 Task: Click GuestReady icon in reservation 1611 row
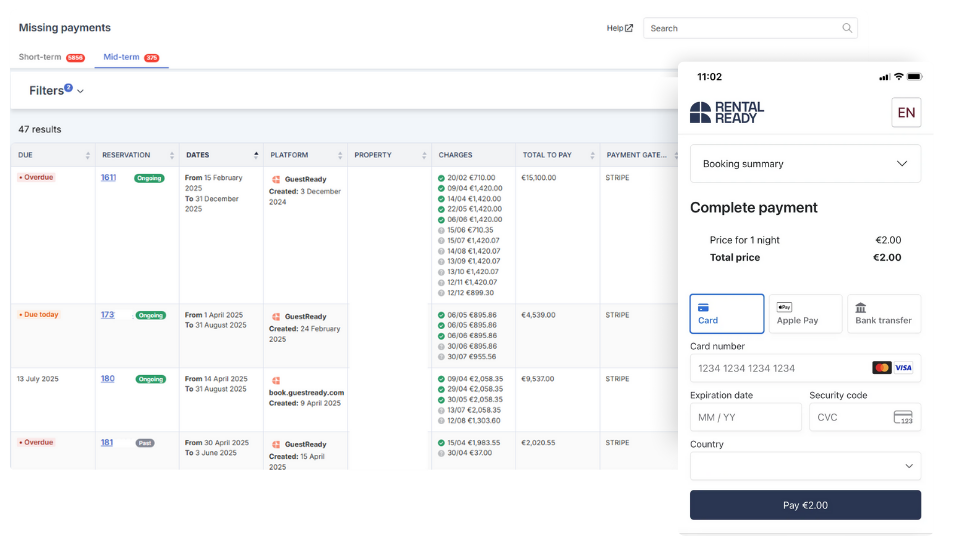(x=276, y=180)
